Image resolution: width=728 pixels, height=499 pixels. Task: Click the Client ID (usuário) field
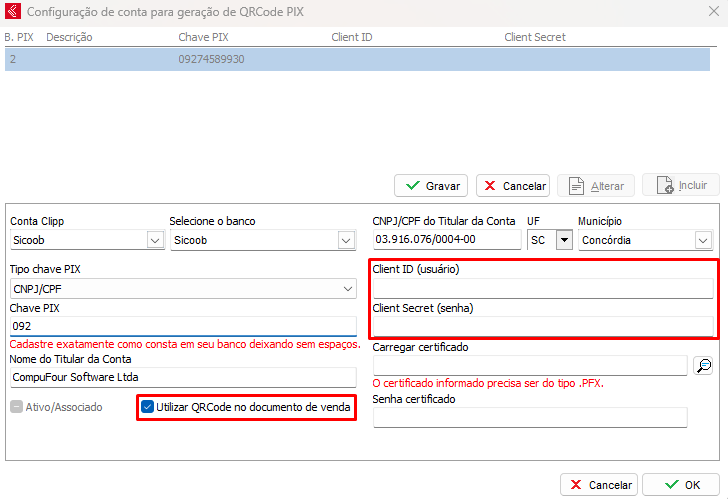(x=542, y=289)
